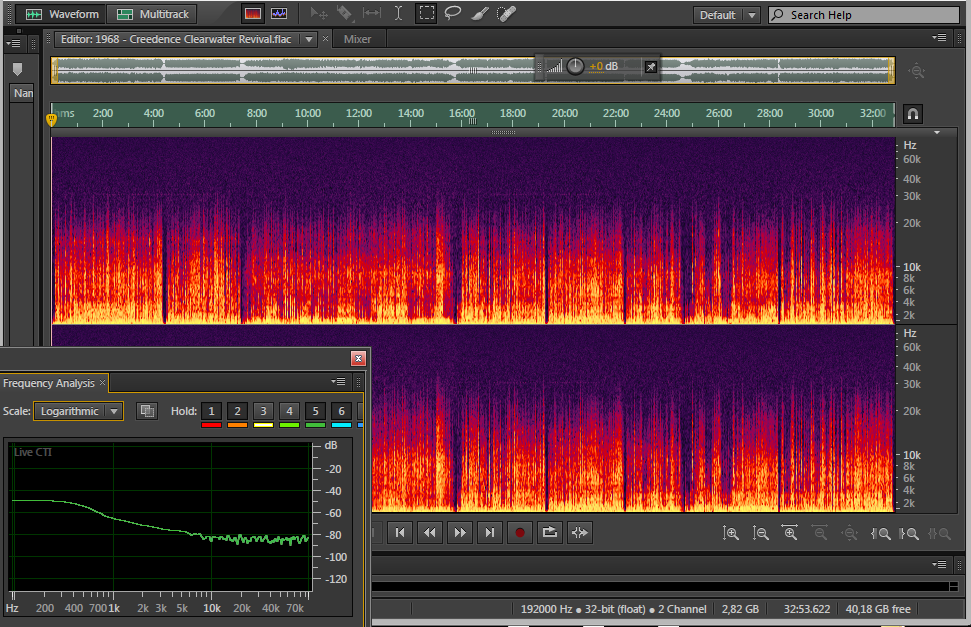Select the Frequency Analysis tab
Viewport: 971px width, 627px height.
click(x=49, y=383)
